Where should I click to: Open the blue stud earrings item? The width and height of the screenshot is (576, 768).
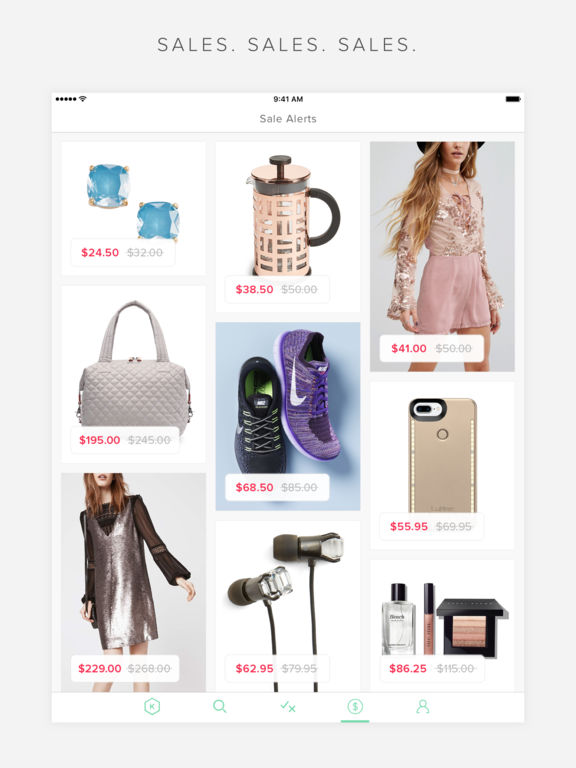coord(133,209)
